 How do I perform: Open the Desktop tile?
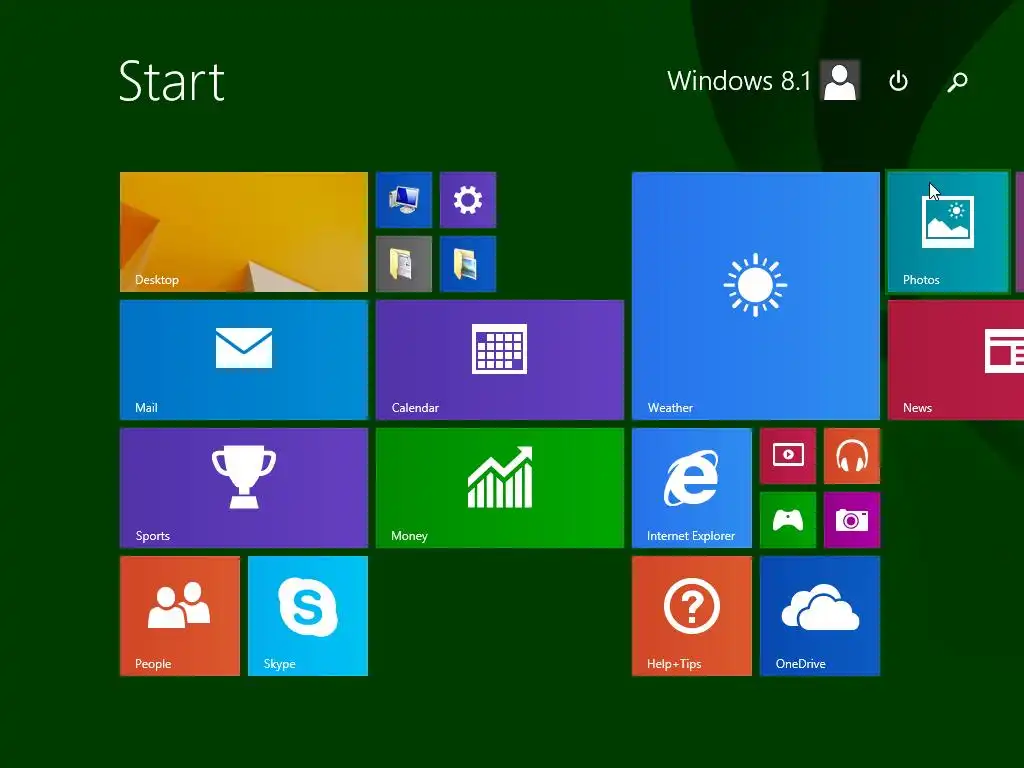244,232
